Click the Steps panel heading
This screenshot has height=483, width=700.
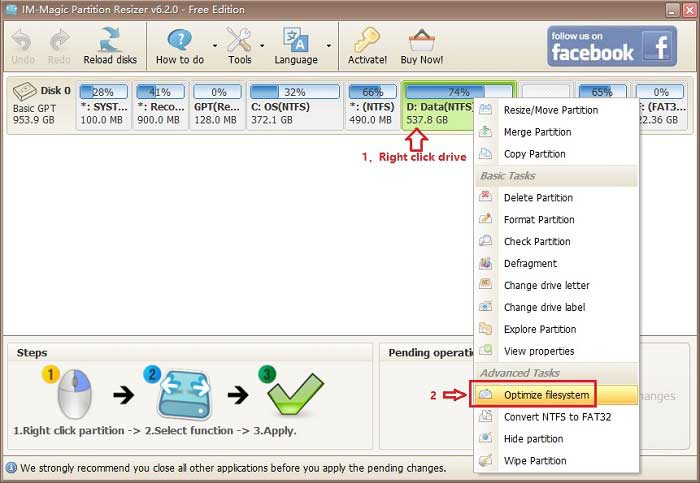pyautogui.click(x=32, y=353)
